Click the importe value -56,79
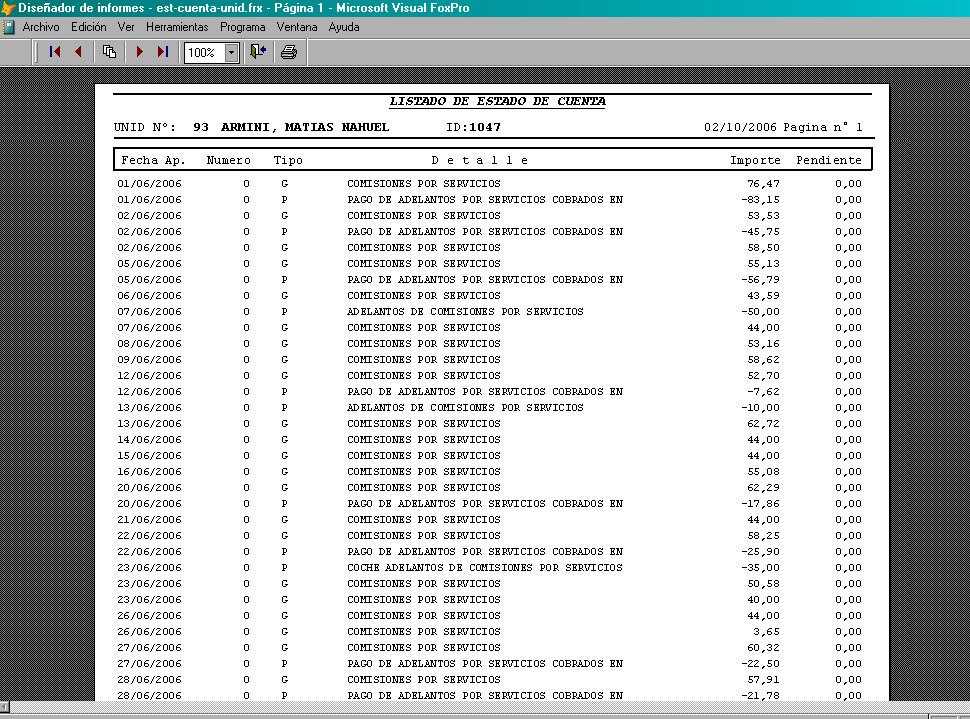The image size is (970, 719). click(x=760, y=280)
